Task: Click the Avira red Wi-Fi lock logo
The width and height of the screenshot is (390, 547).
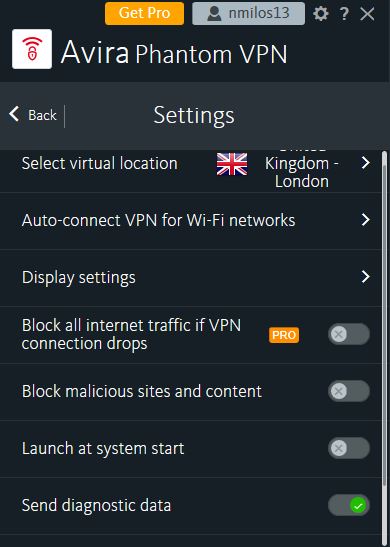Action: point(32,49)
